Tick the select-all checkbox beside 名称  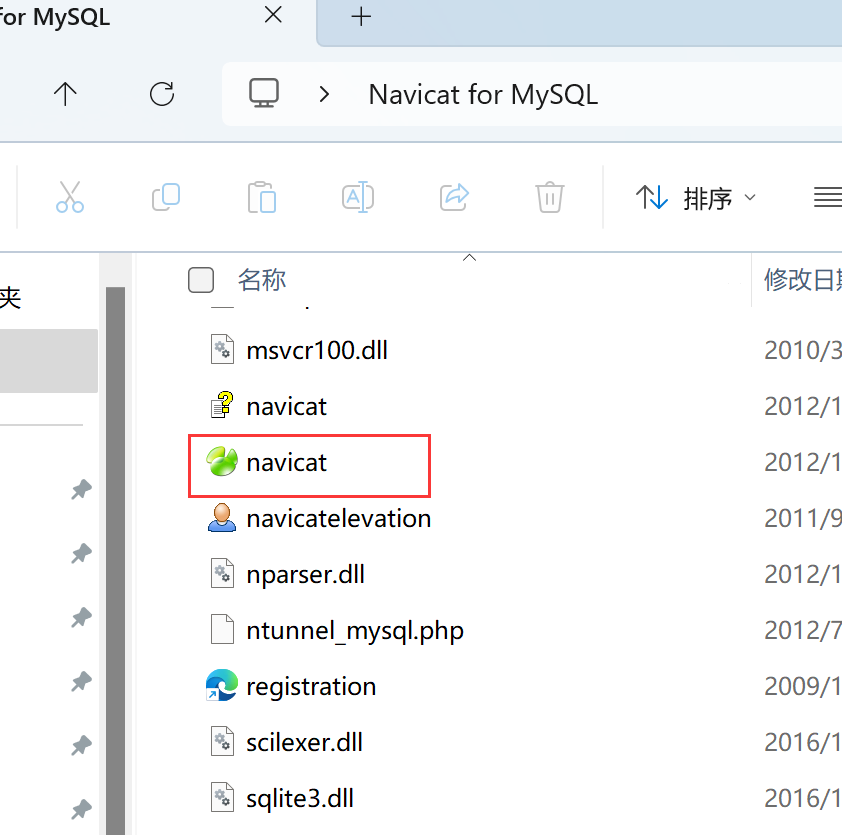(201, 280)
